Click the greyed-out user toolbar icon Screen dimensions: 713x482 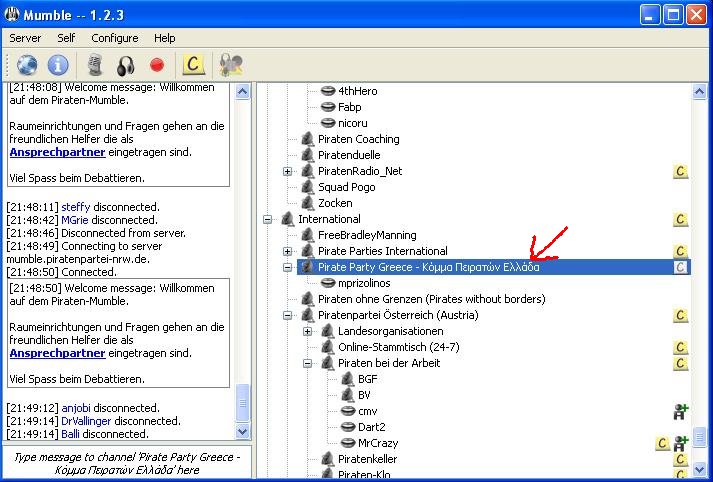coord(231,65)
